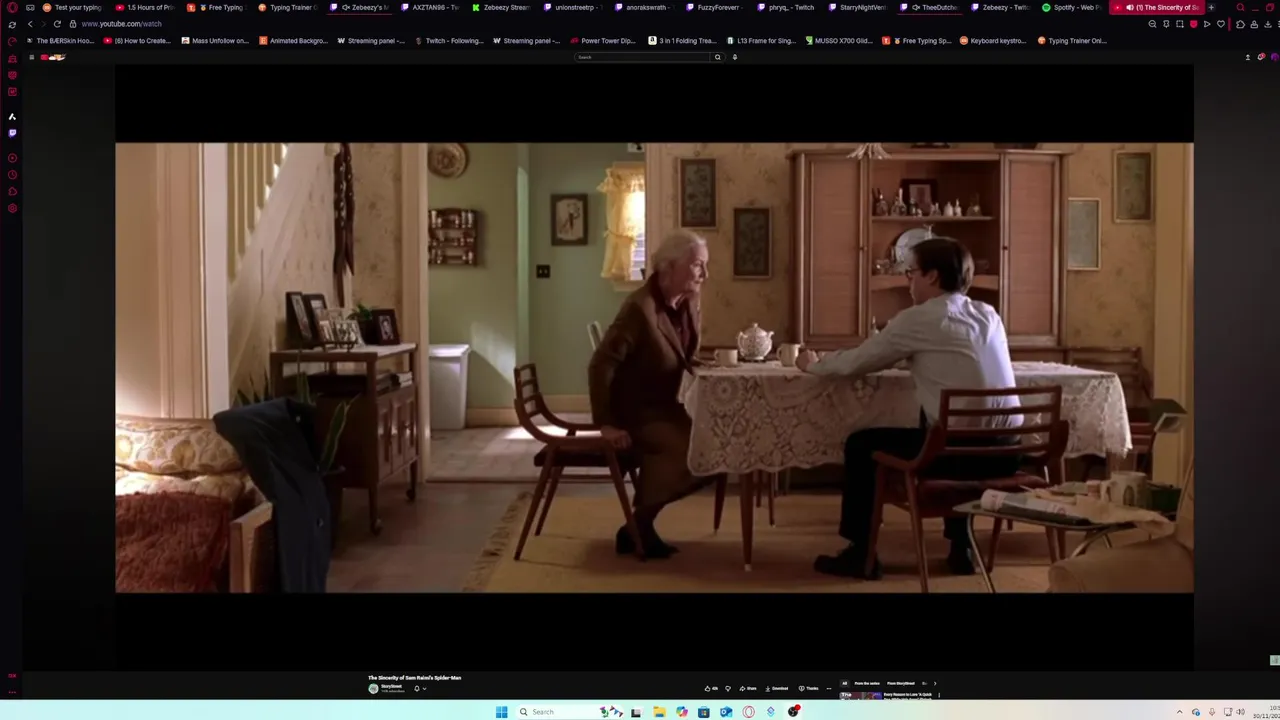Dislike the video with thumbs down
The height and width of the screenshot is (720, 1280).
[x=728, y=689]
